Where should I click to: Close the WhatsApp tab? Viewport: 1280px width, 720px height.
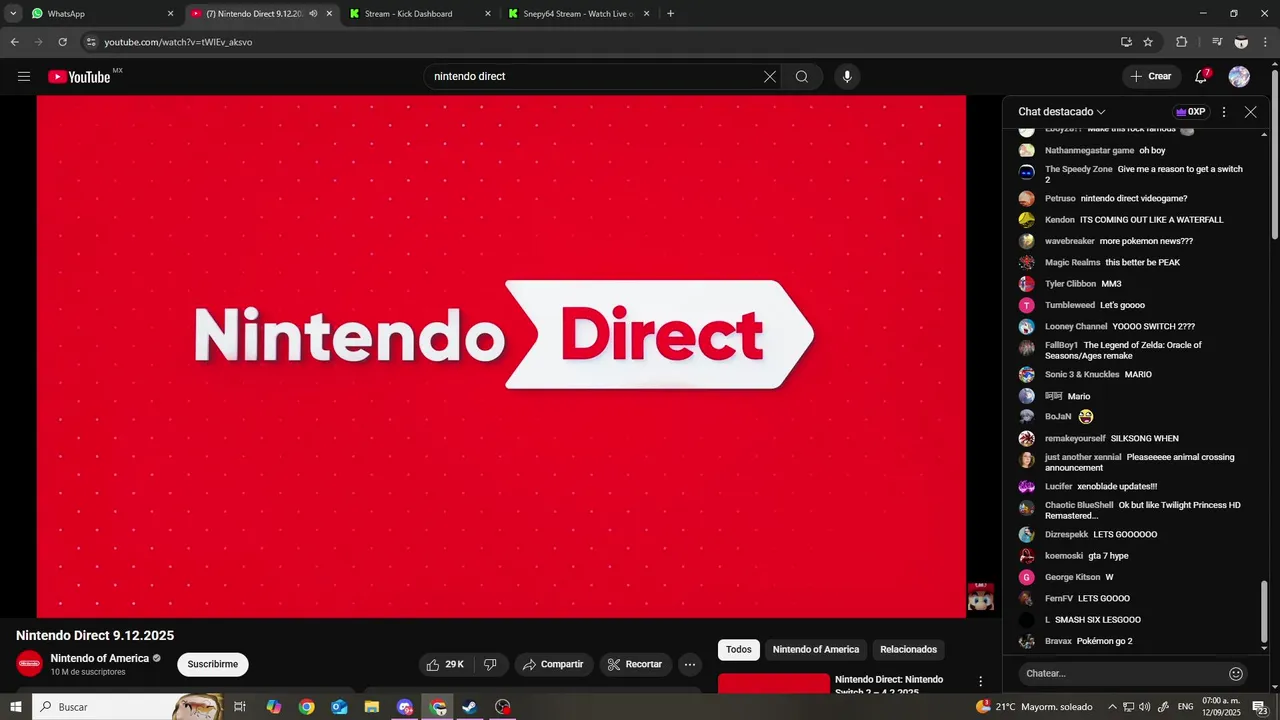170,14
